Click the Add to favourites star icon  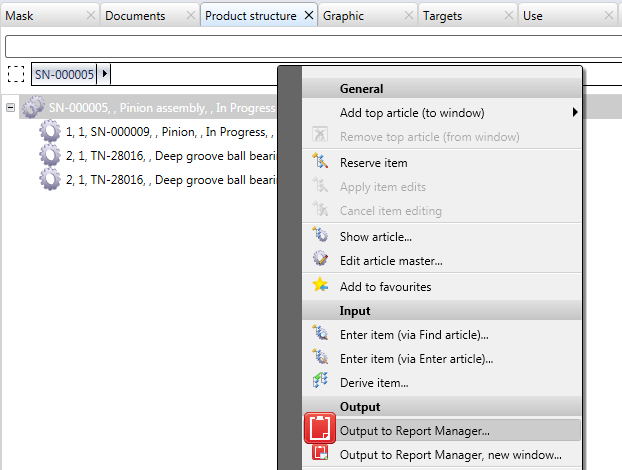point(320,285)
